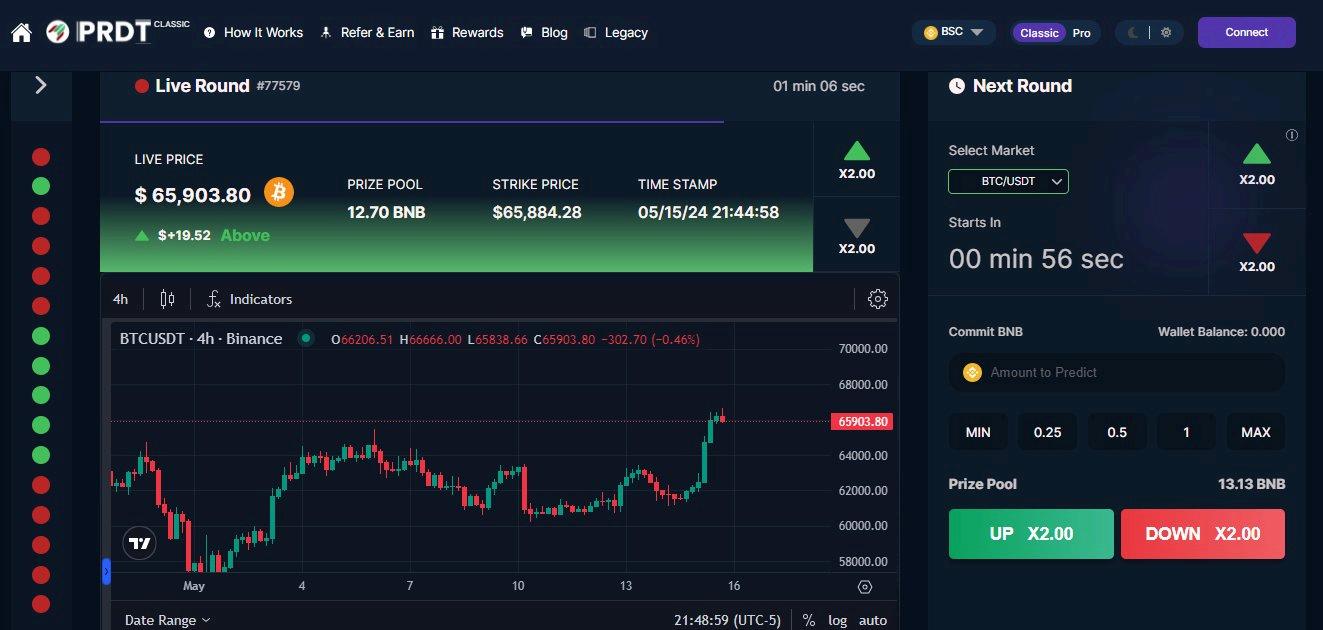Visit the Blog link in navigation
1323x630 pixels.
point(544,33)
